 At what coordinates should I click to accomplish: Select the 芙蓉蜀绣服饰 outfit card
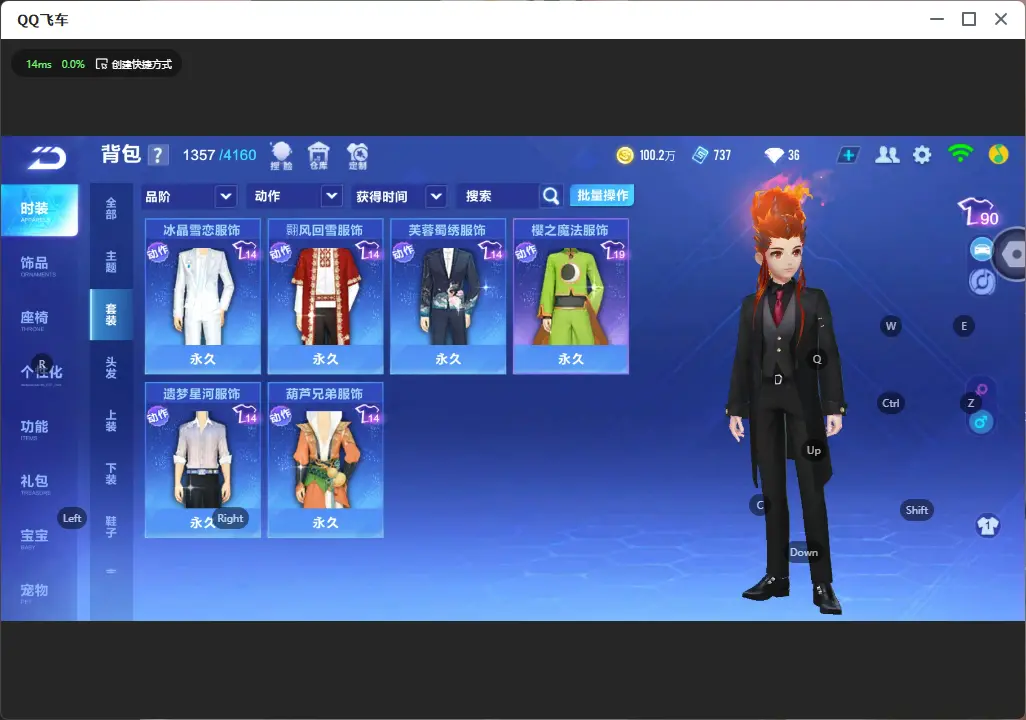[448, 296]
